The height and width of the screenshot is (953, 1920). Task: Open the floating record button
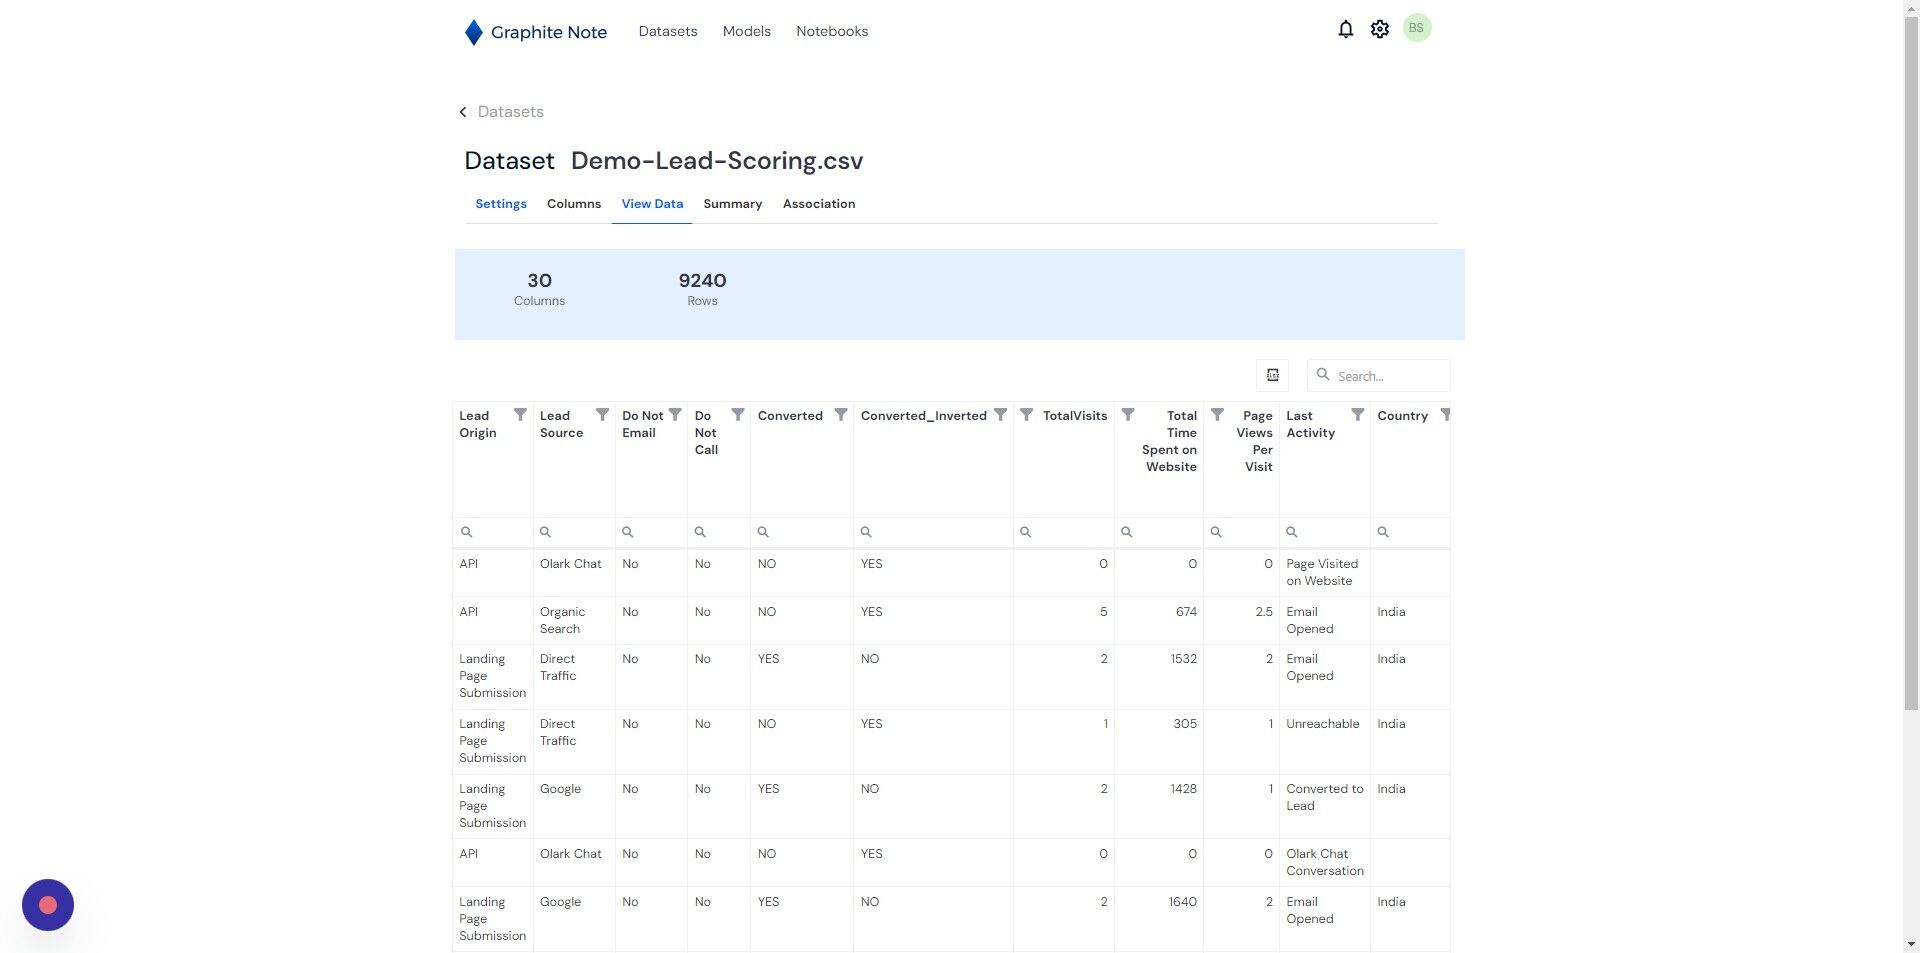[x=48, y=905]
